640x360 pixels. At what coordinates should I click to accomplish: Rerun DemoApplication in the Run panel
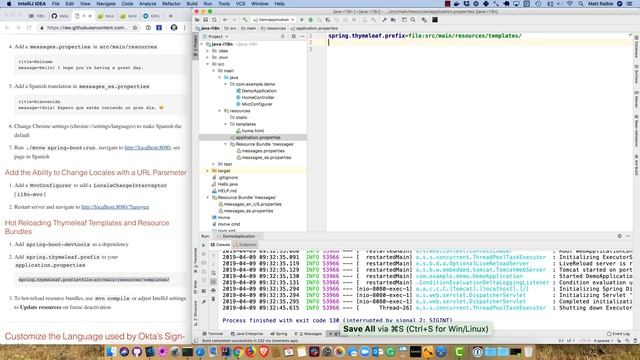tap(204, 245)
